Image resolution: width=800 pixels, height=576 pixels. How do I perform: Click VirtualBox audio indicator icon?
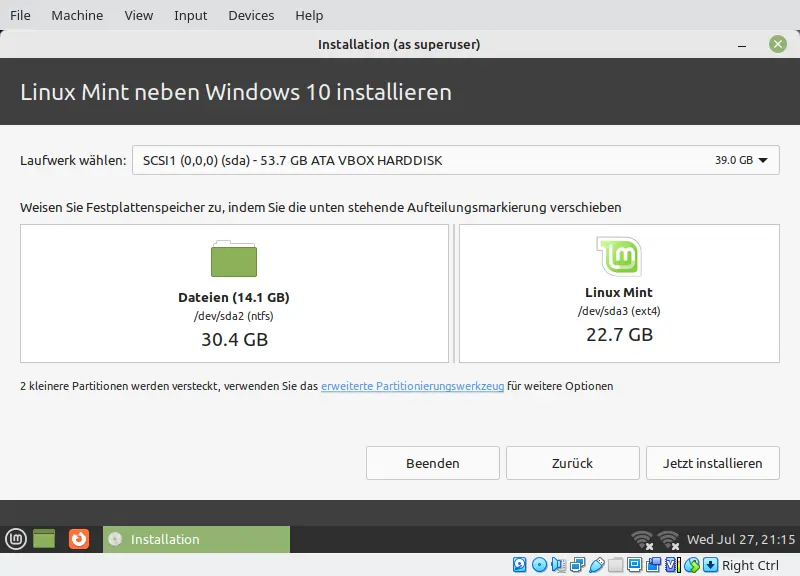point(559,565)
